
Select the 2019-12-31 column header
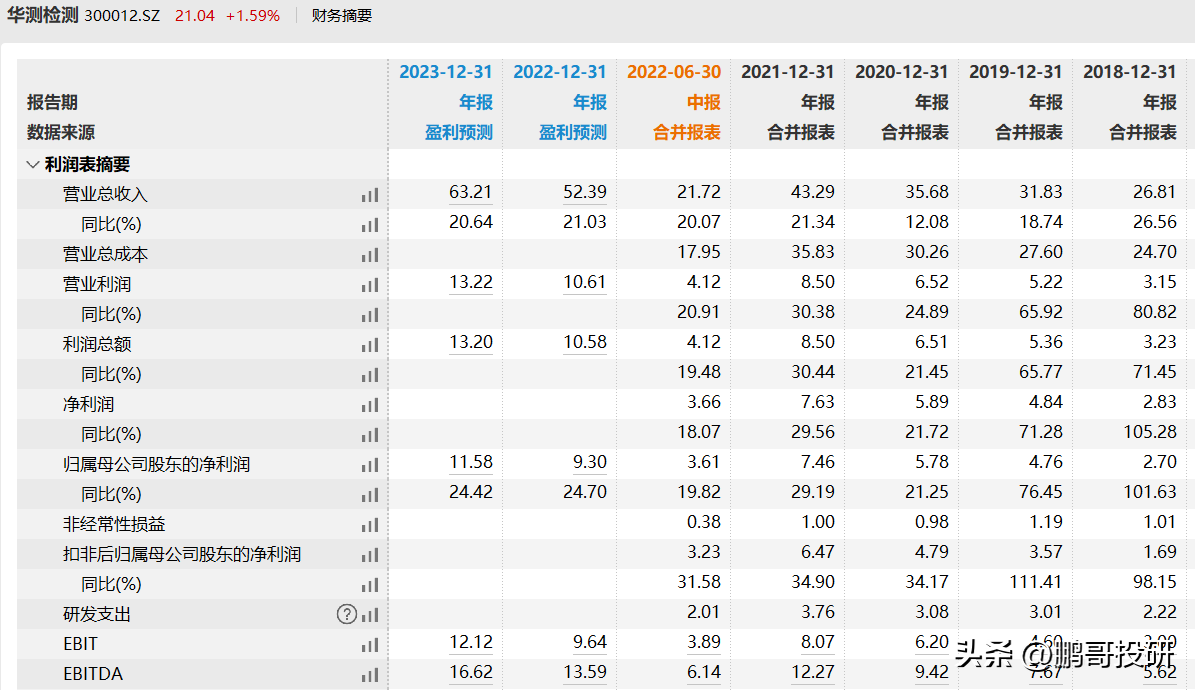[x=1015, y=72]
